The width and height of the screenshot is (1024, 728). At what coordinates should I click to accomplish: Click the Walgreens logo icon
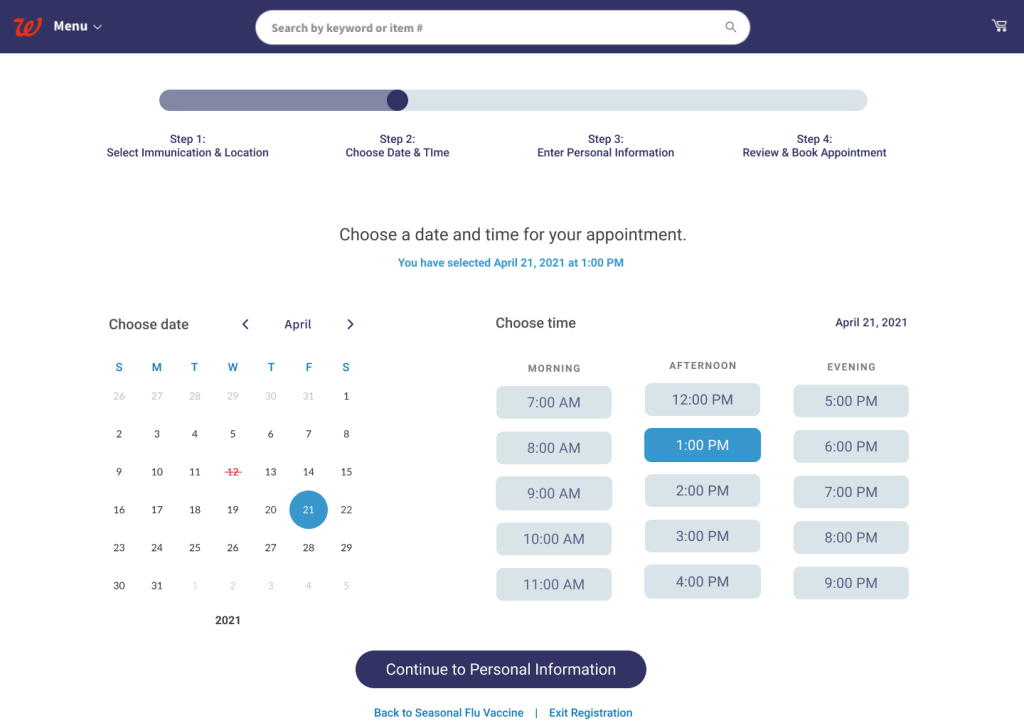(27, 26)
